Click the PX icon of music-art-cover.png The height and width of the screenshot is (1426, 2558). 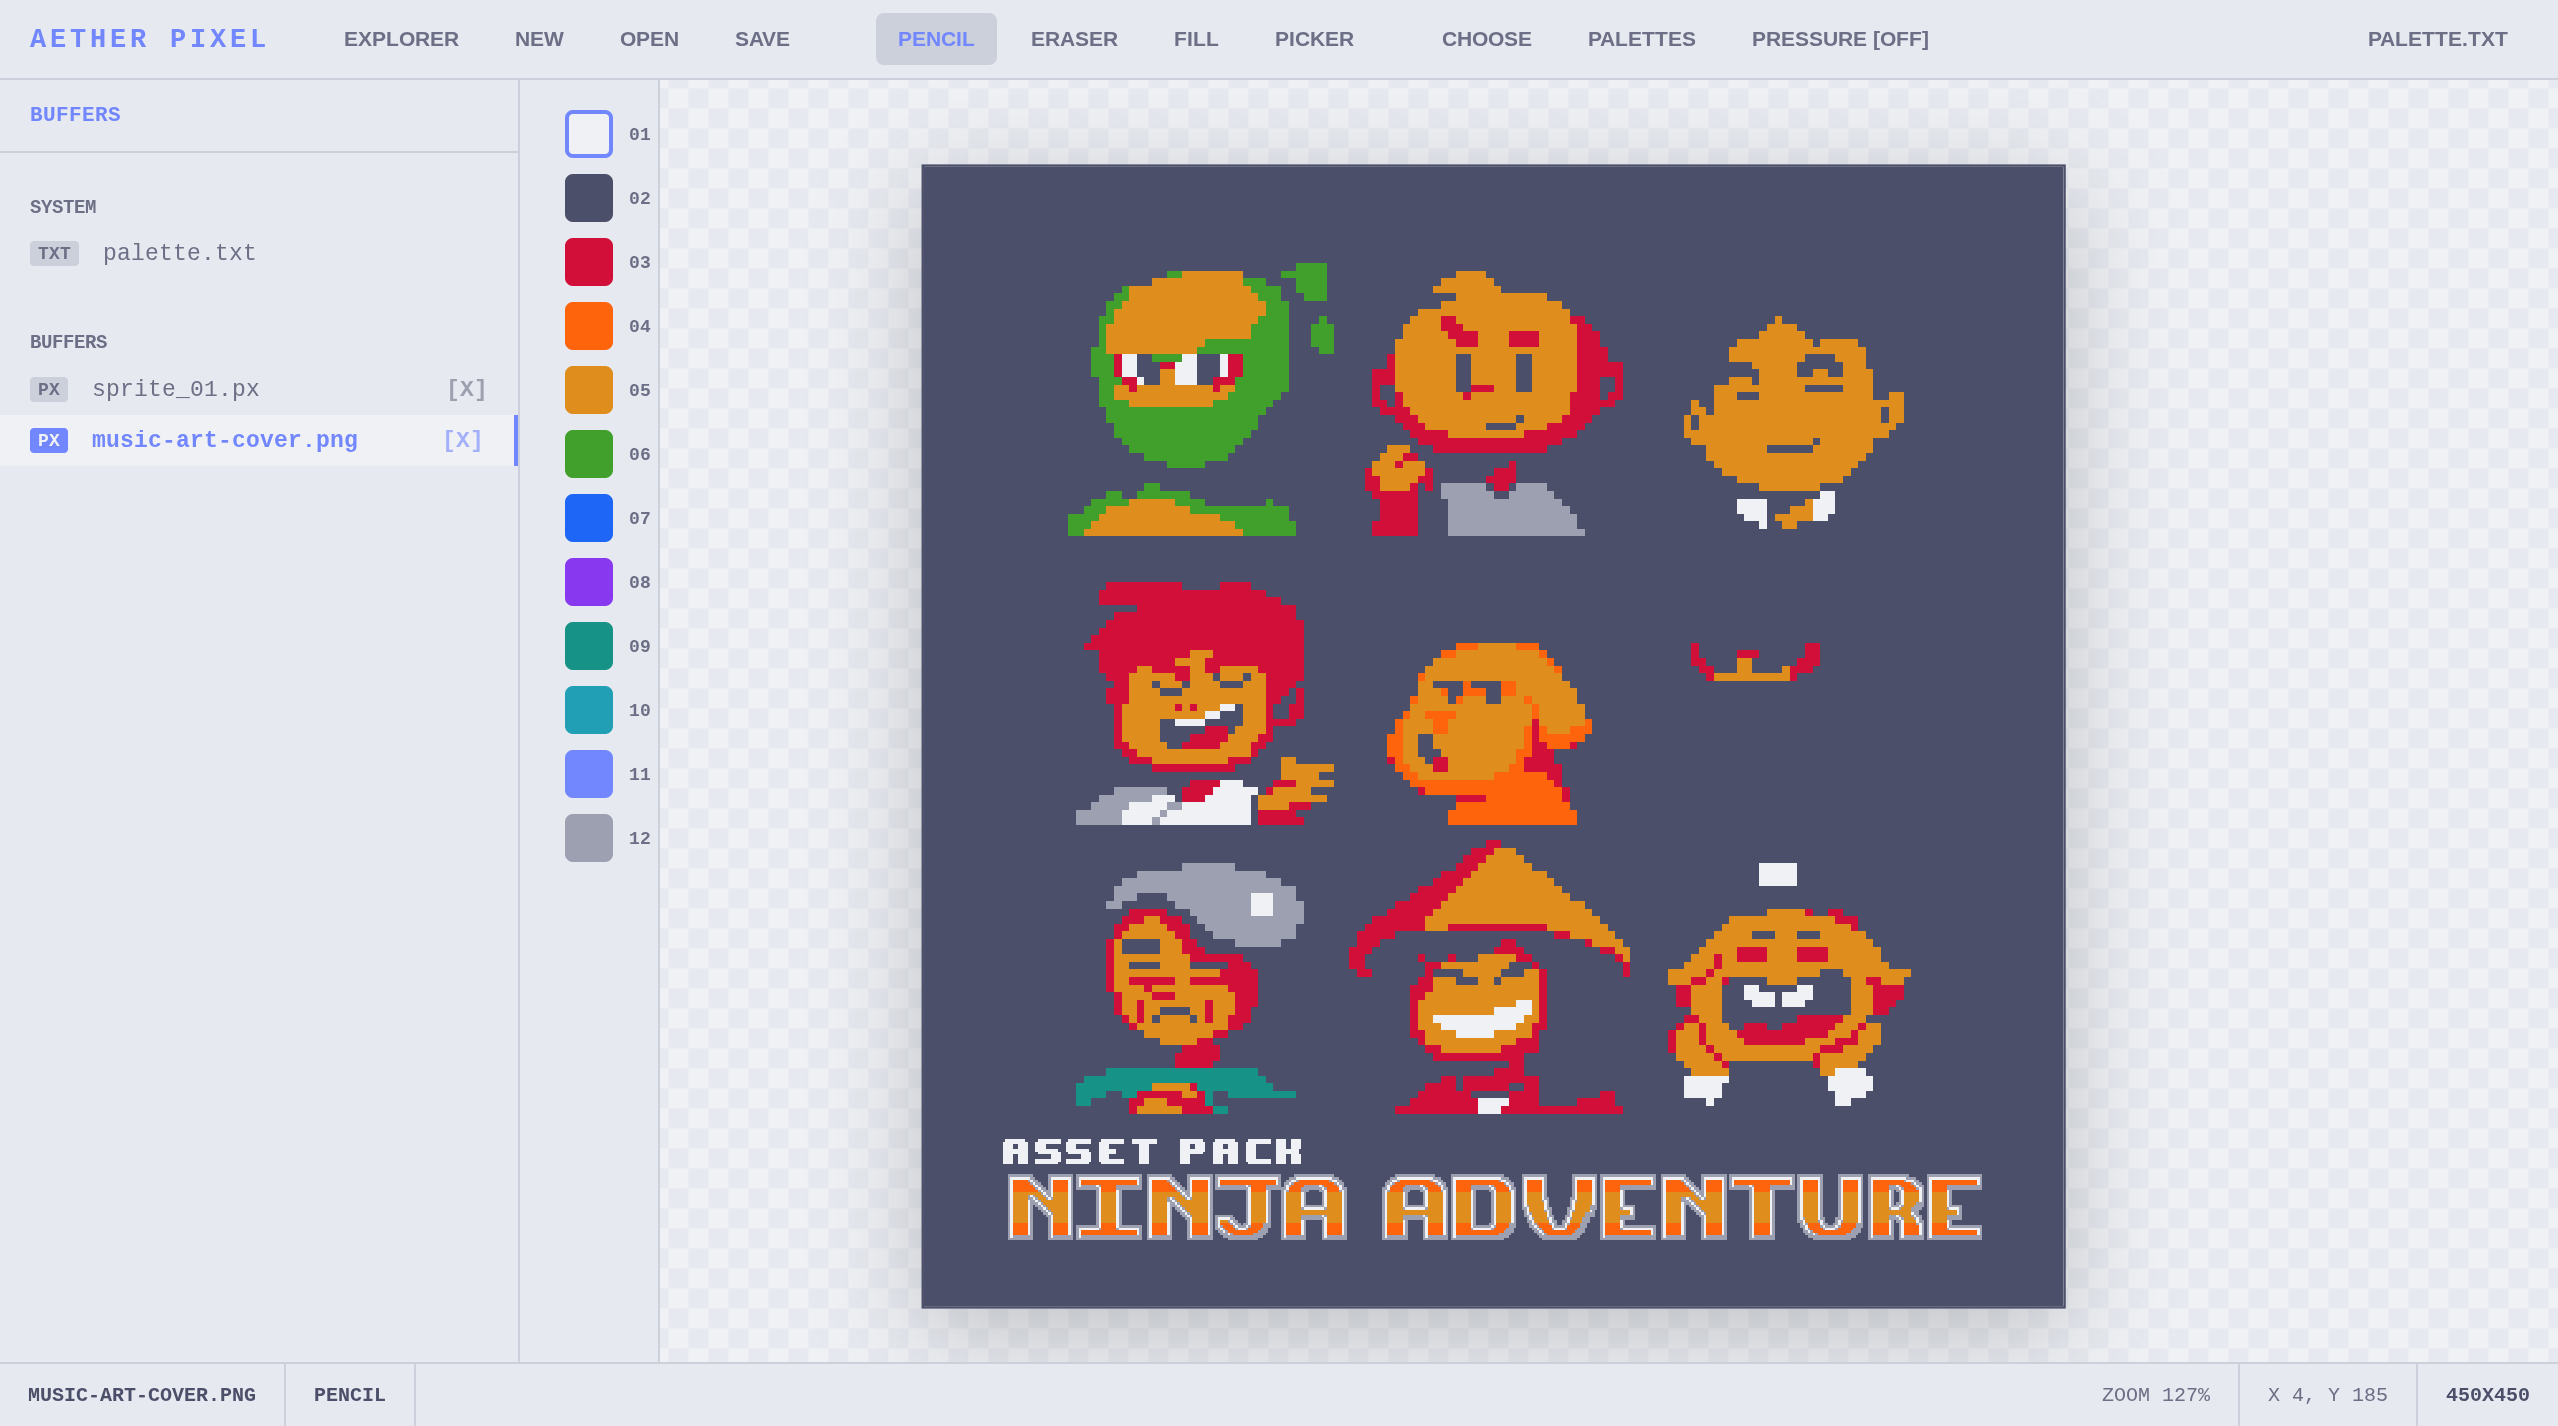point(48,440)
